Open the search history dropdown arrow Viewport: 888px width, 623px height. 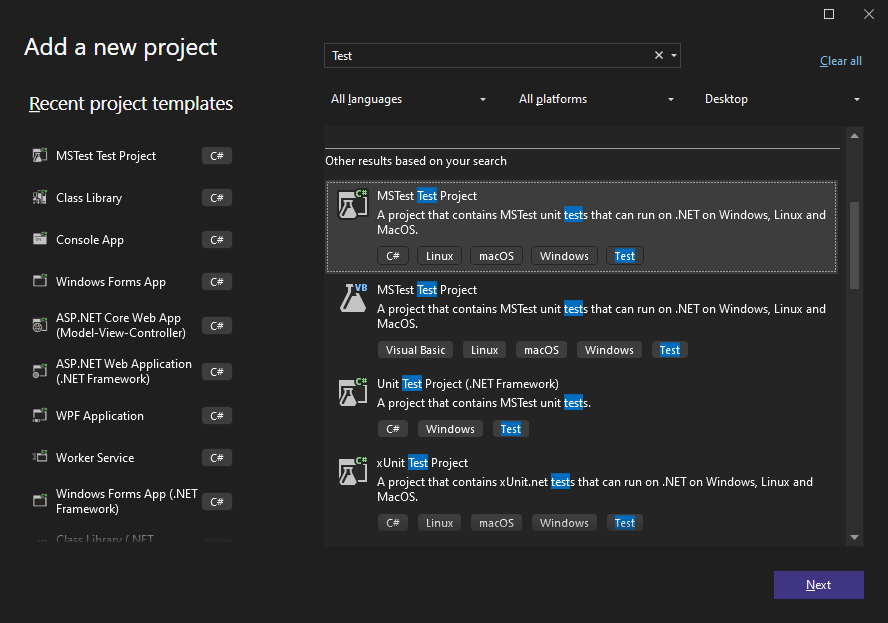click(674, 56)
